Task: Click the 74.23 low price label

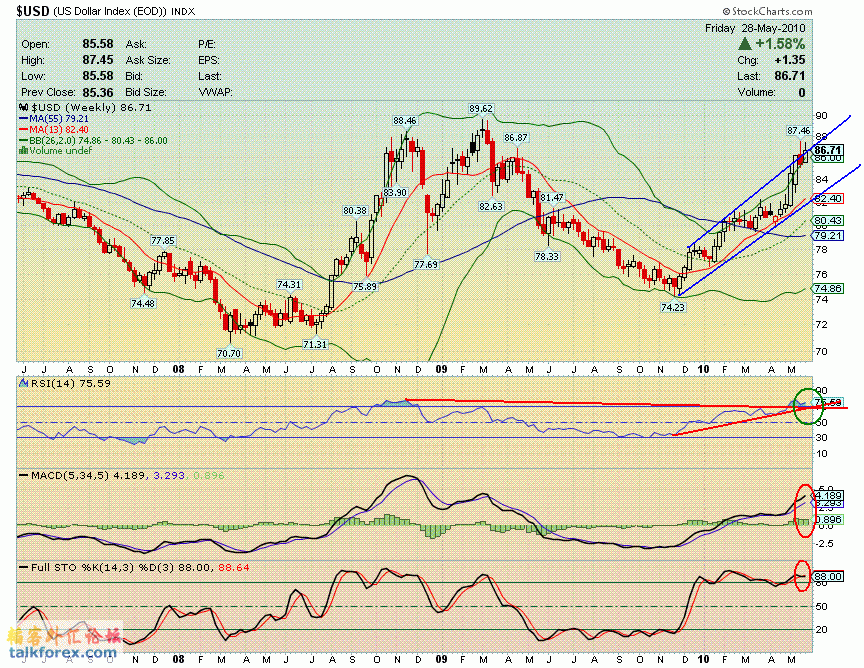Action: pyautogui.click(x=673, y=308)
